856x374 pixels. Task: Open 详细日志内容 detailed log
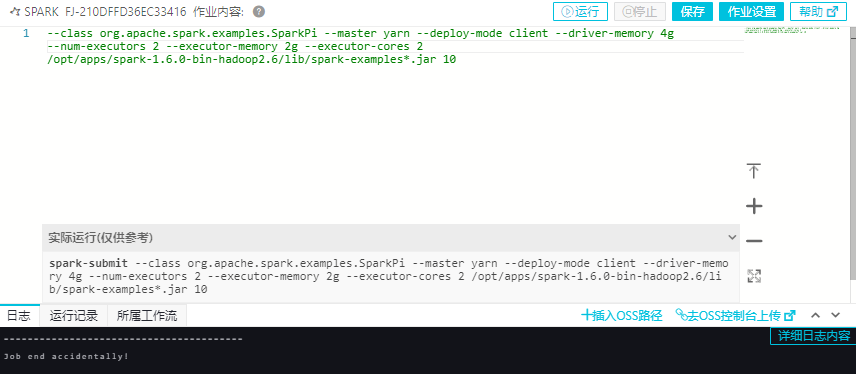point(814,335)
